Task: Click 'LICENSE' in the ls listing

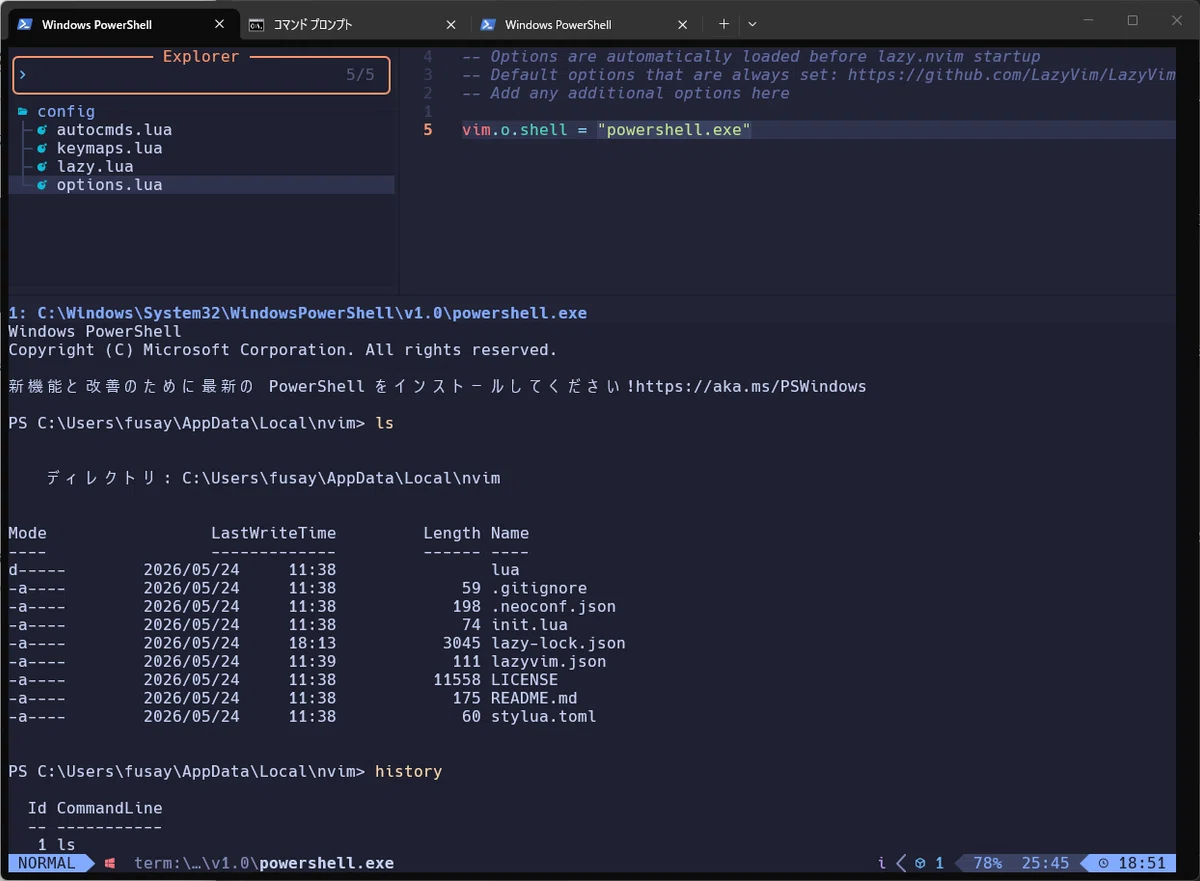Action: [x=525, y=680]
